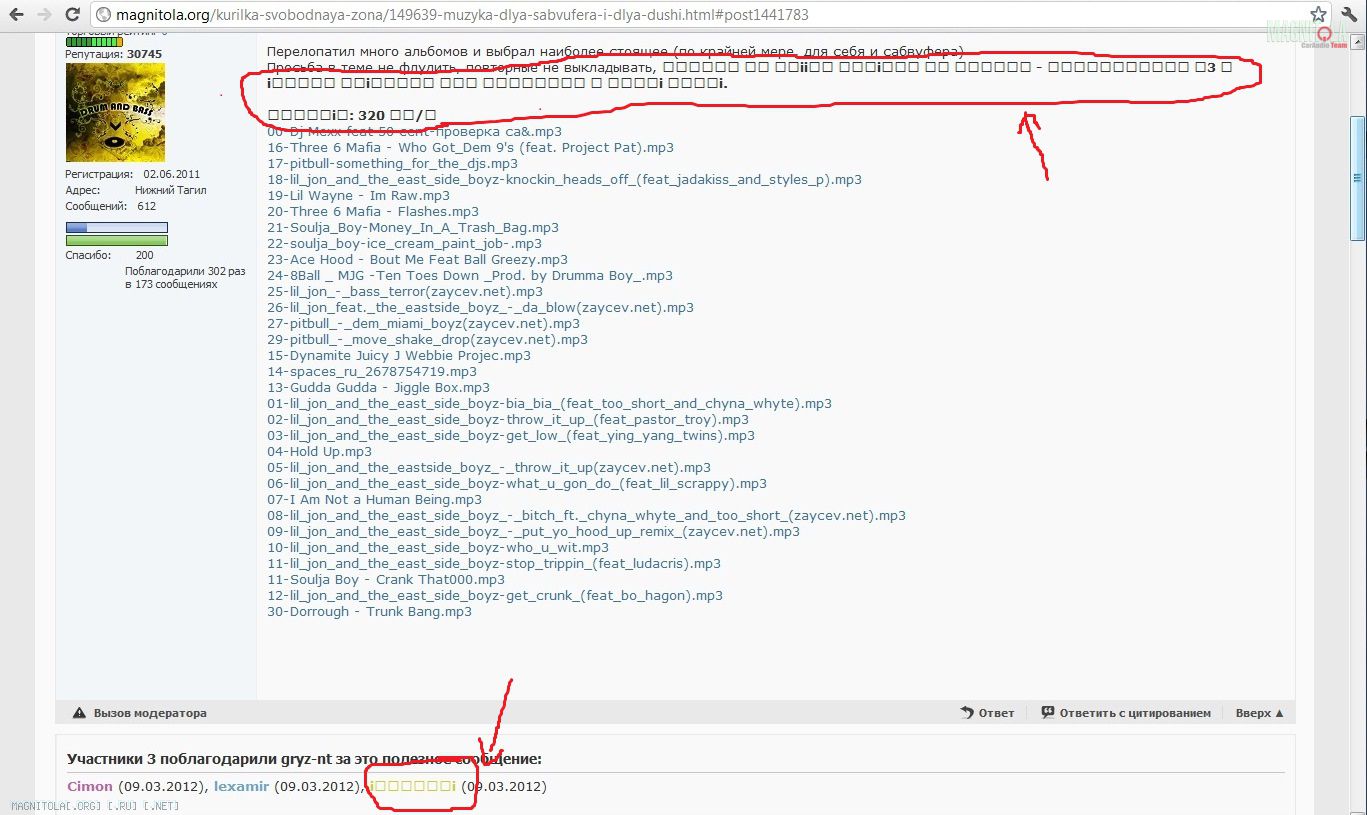Select '30-Dorrough - Trunk Bang.mp3' line
This screenshot has width=1367, height=815.
pyautogui.click(x=369, y=612)
